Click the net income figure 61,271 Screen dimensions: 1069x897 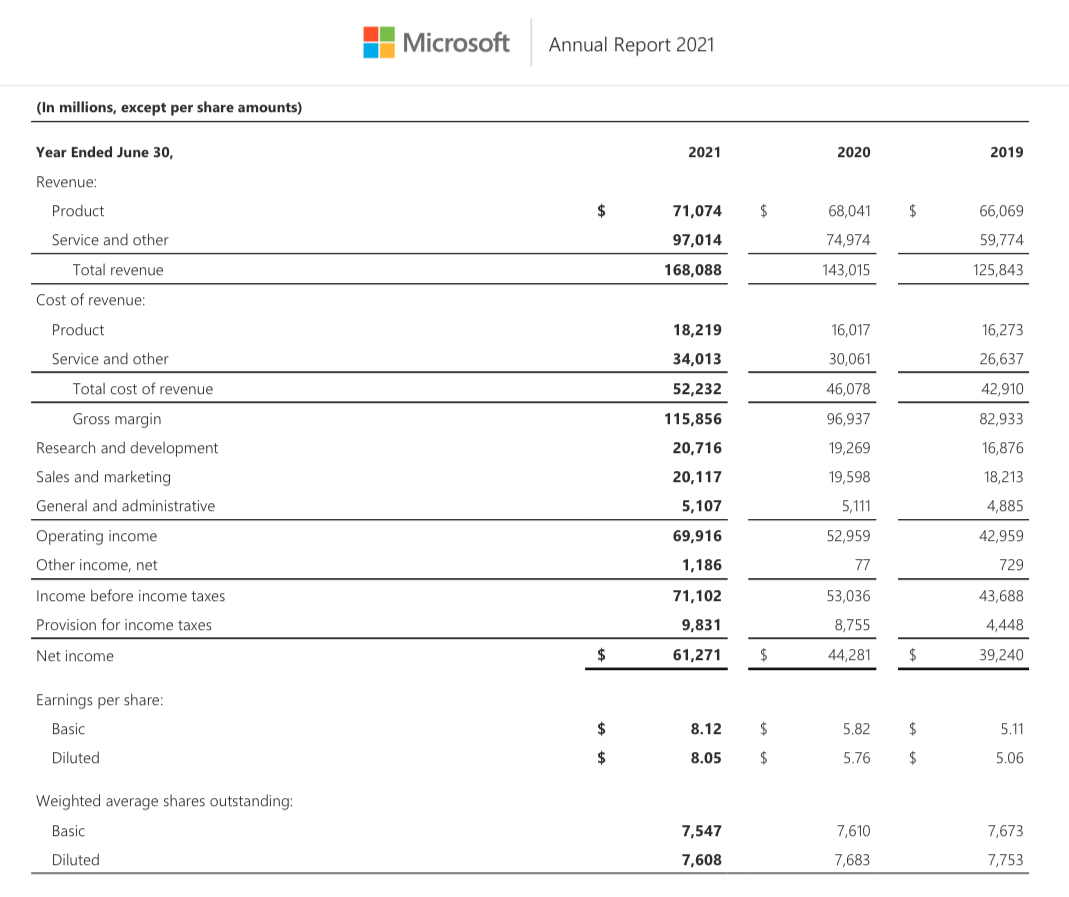pyautogui.click(x=697, y=656)
